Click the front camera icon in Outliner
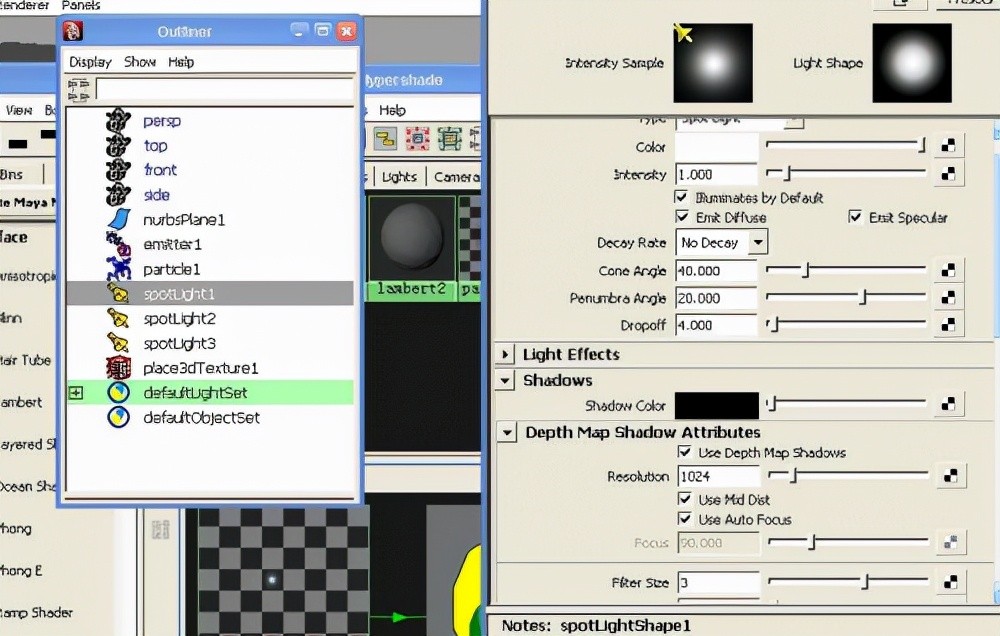The height and width of the screenshot is (636, 1000). tap(118, 170)
